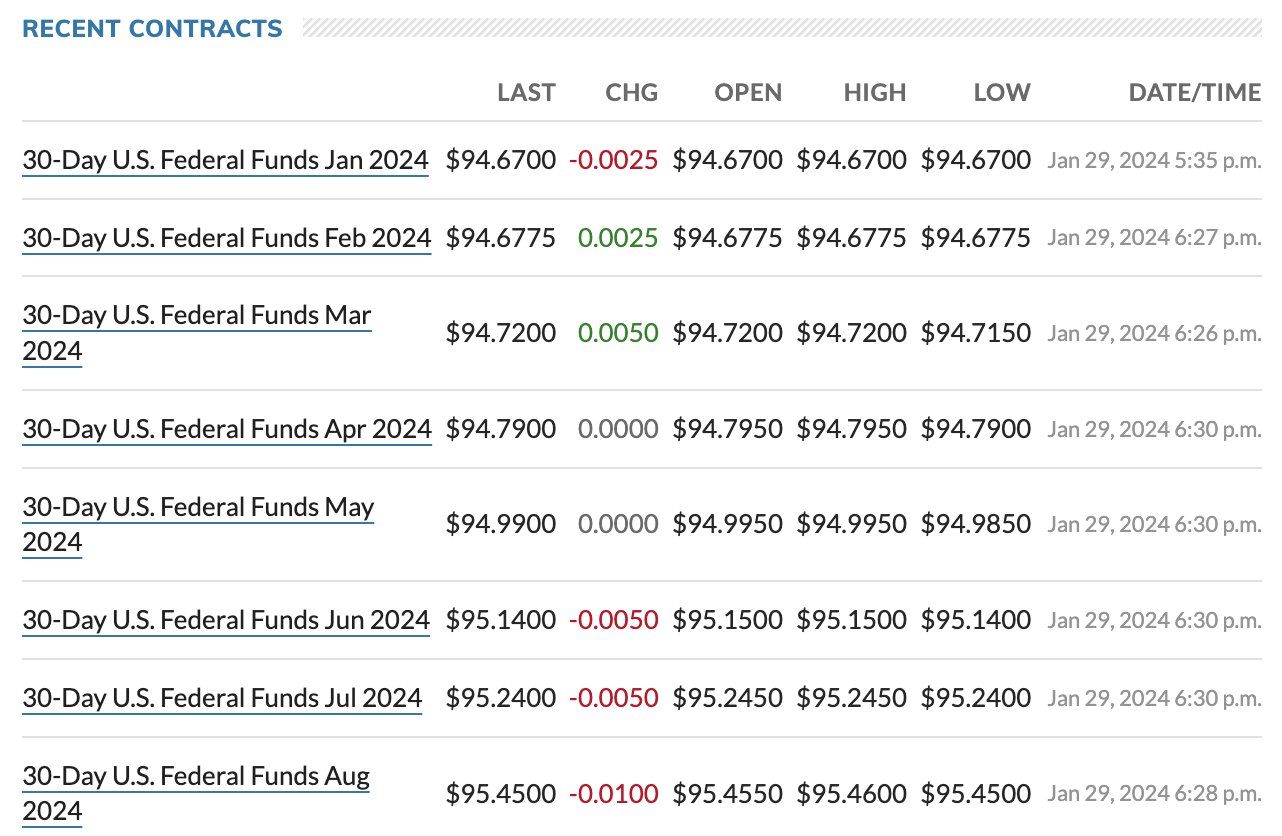Select the Jun 2024 last price $95.1400
Viewport: 1282px width, 836px height.
click(501, 620)
